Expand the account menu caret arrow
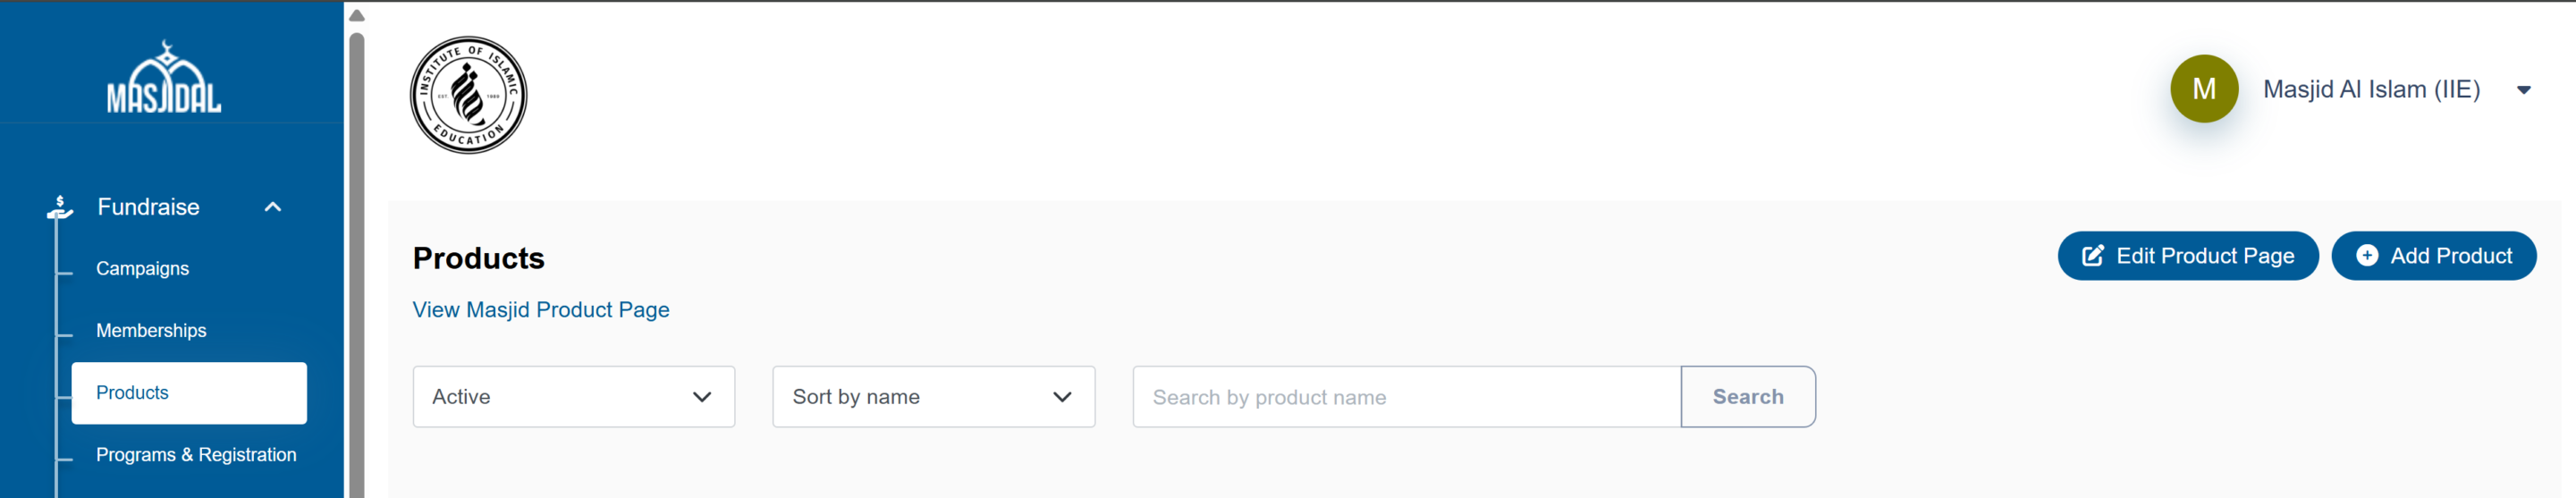Image resolution: width=2576 pixels, height=498 pixels. click(x=2523, y=90)
